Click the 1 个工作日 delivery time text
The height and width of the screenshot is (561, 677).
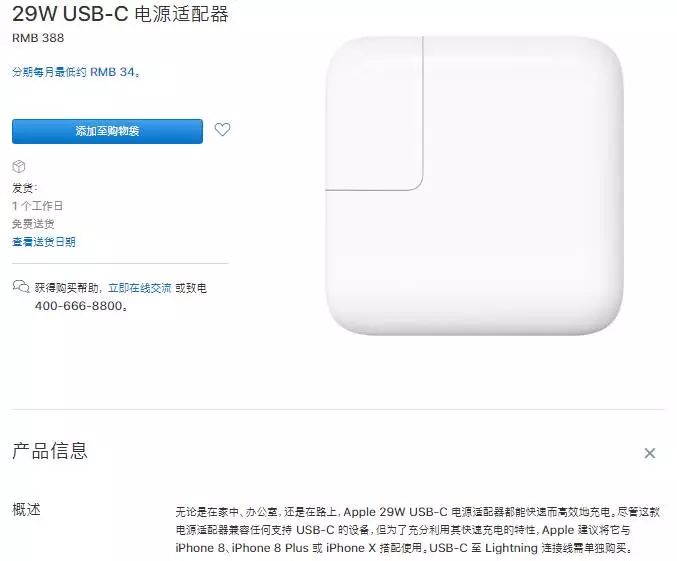[x=38, y=206]
